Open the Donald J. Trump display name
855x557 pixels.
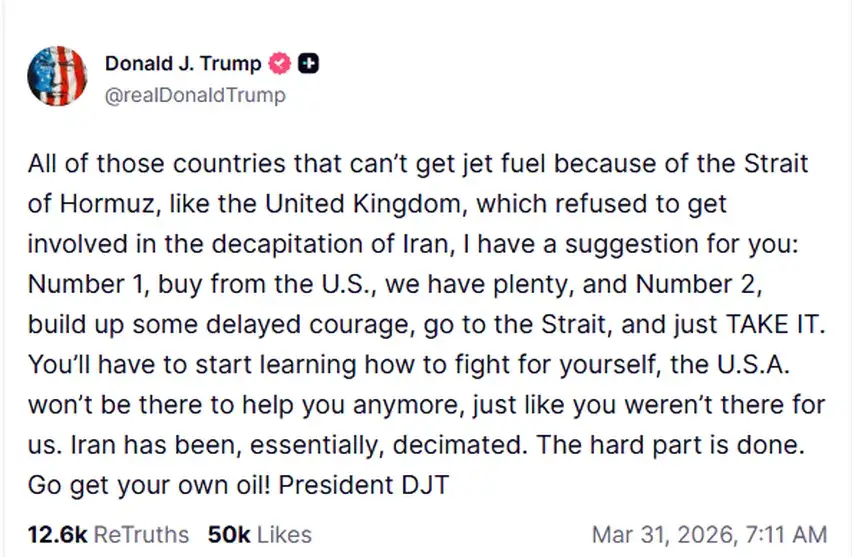183,64
